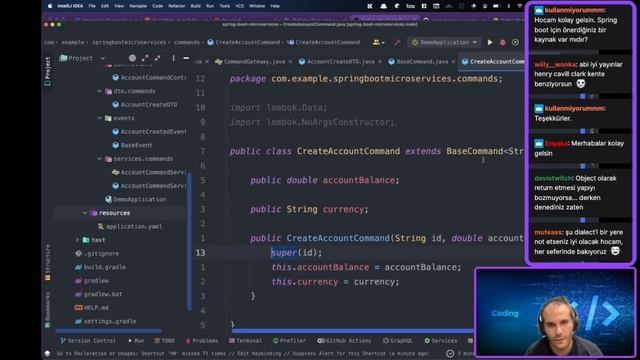Image resolution: width=640 pixels, height=360 pixels.
Task: Open the Refactor menu
Action: [177, 6]
